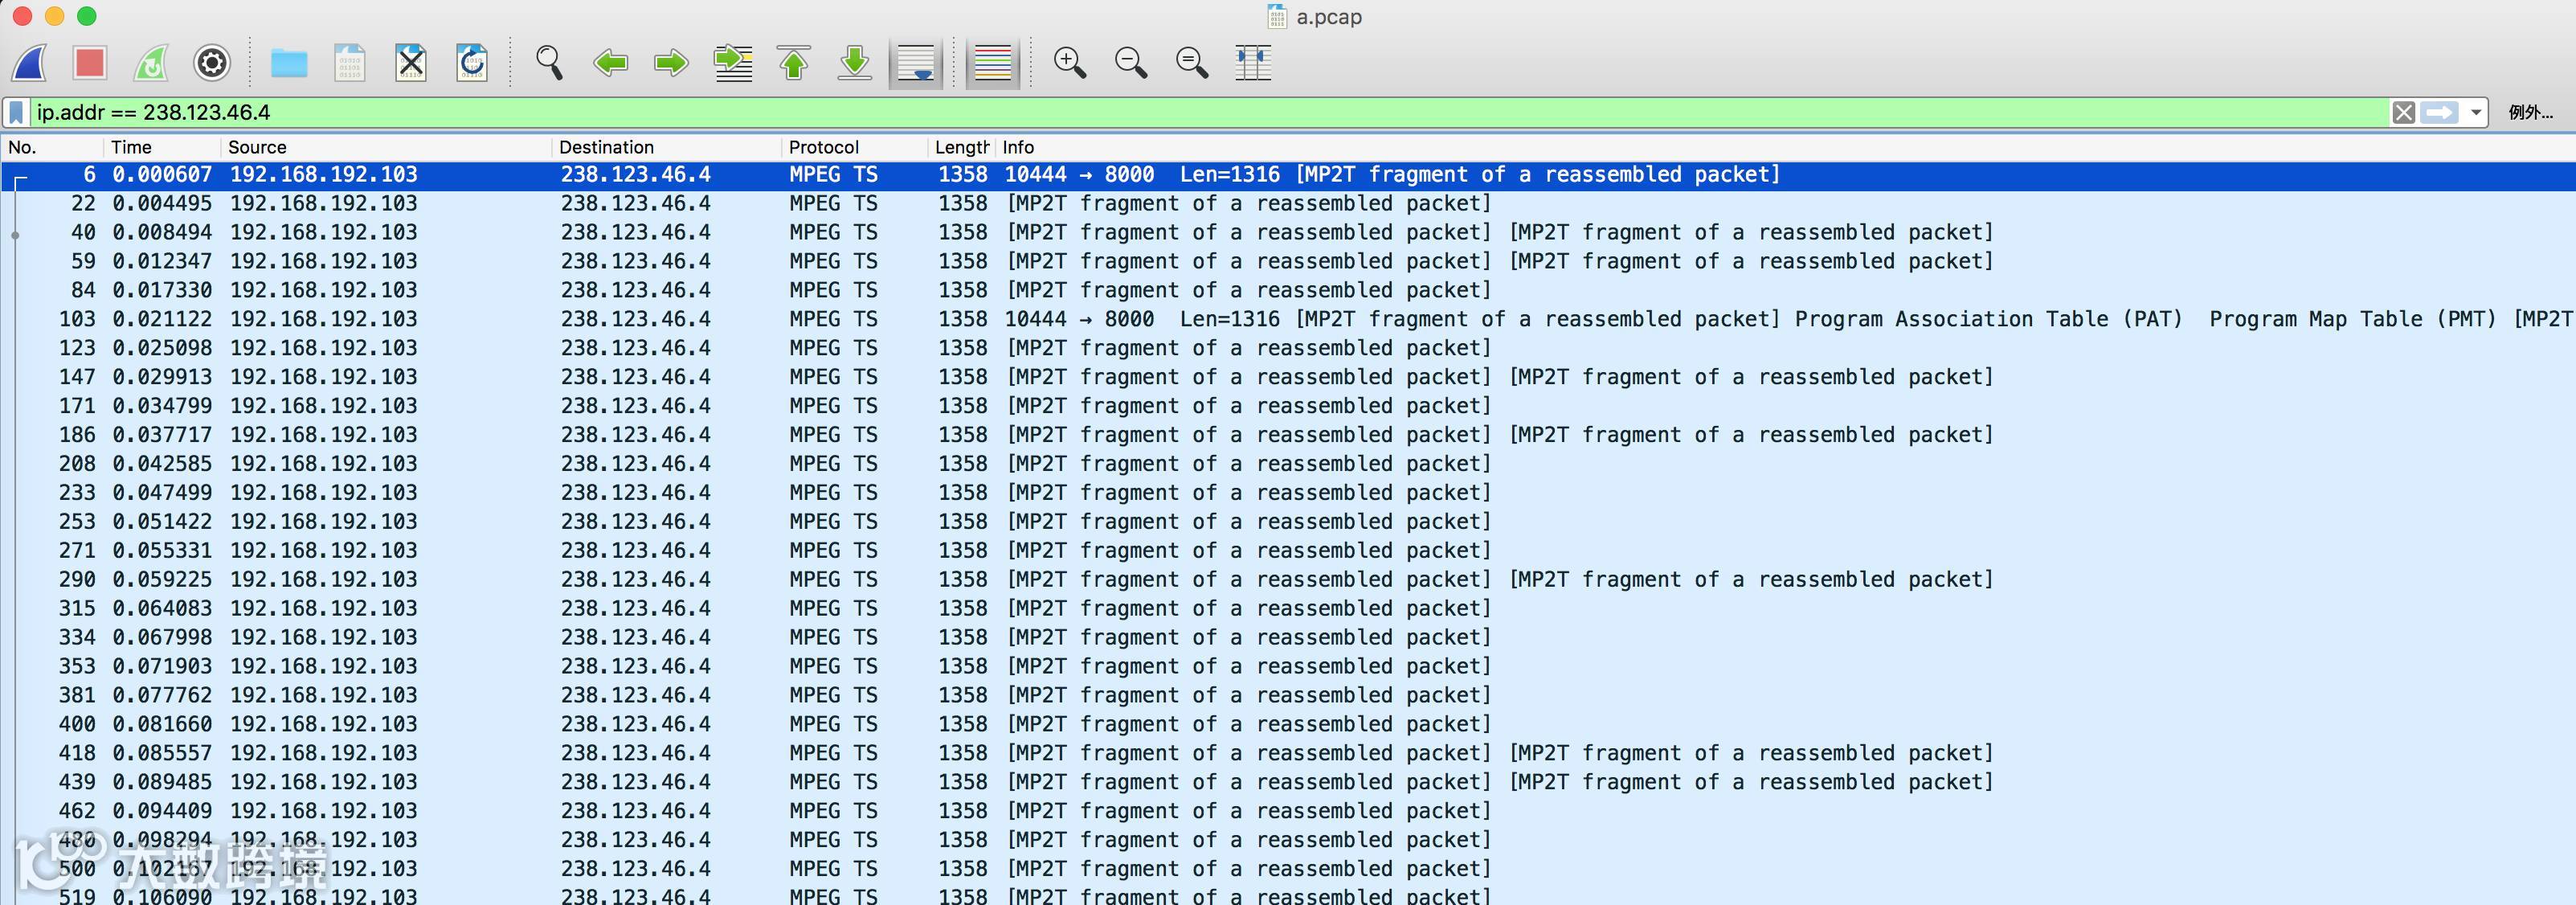This screenshot has width=2576, height=905.
Task: Start capture with shark fin icon
Action: click(x=30, y=63)
